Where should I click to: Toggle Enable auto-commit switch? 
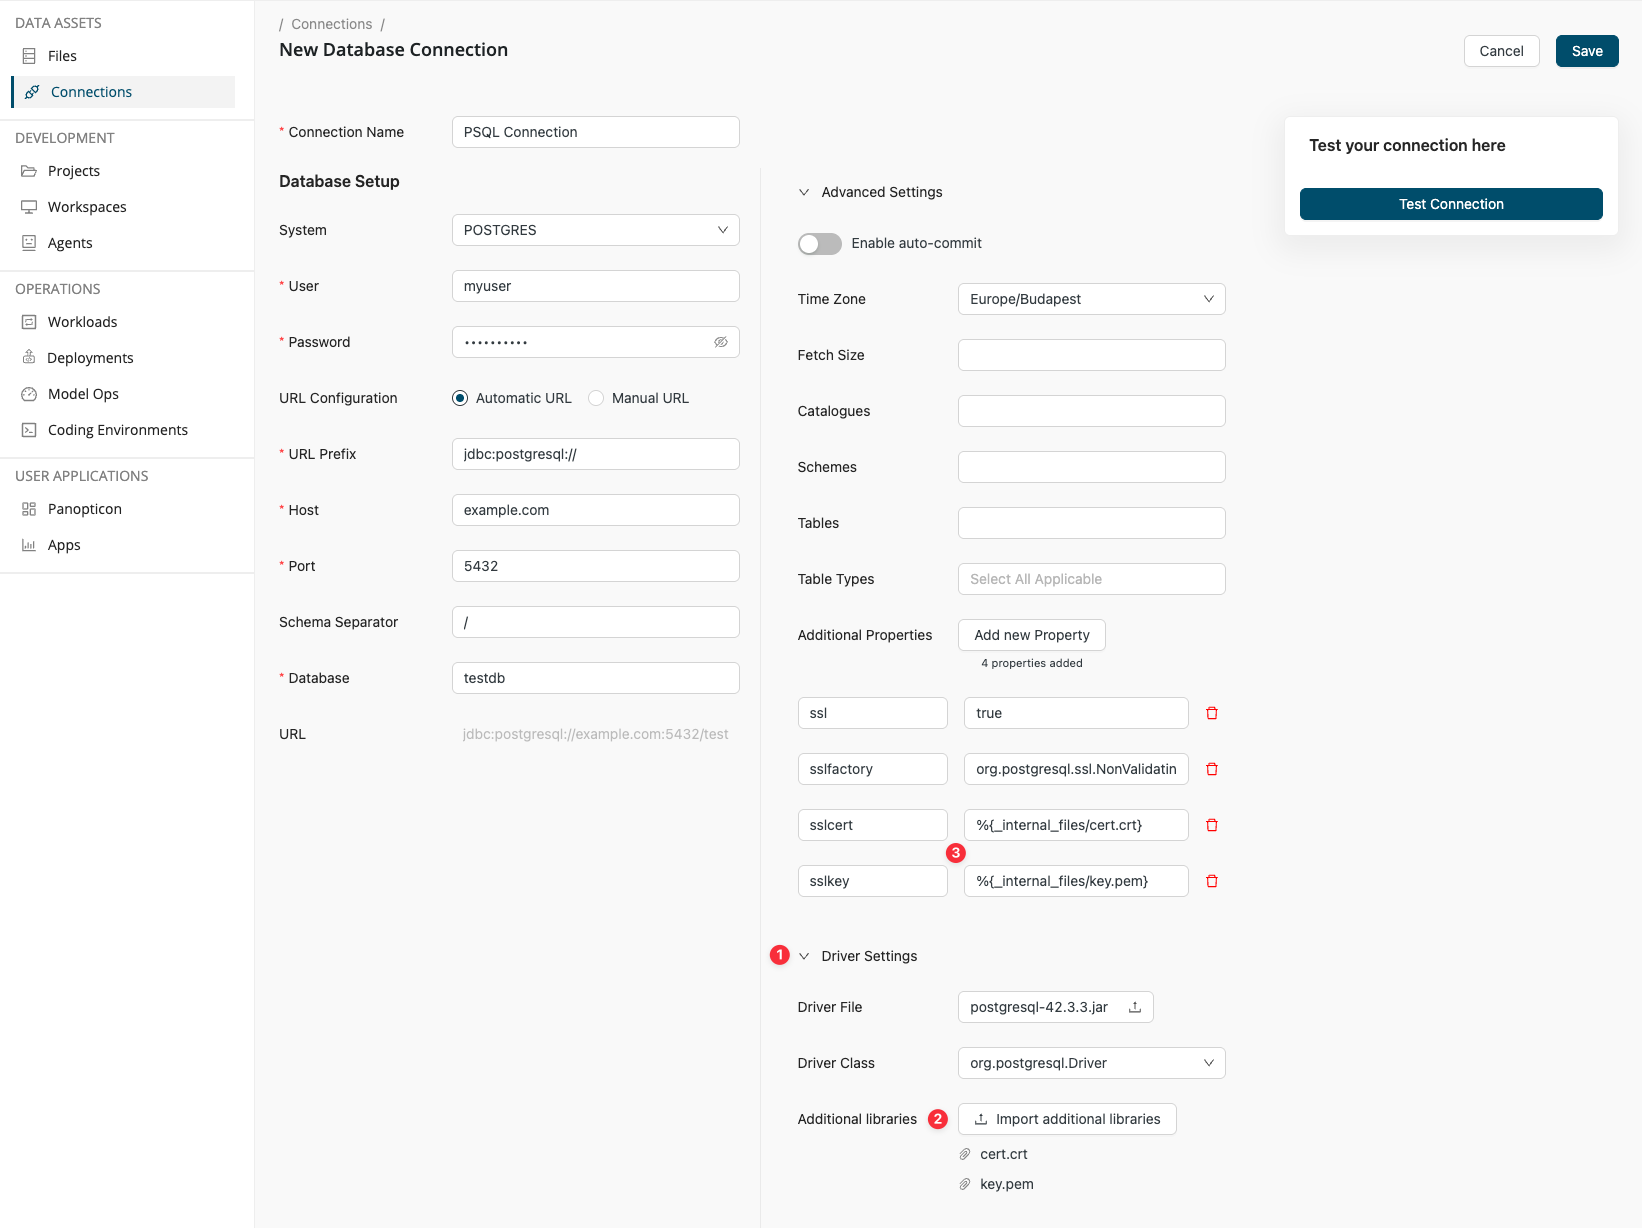pyautogui.click(x=819, y=244)
